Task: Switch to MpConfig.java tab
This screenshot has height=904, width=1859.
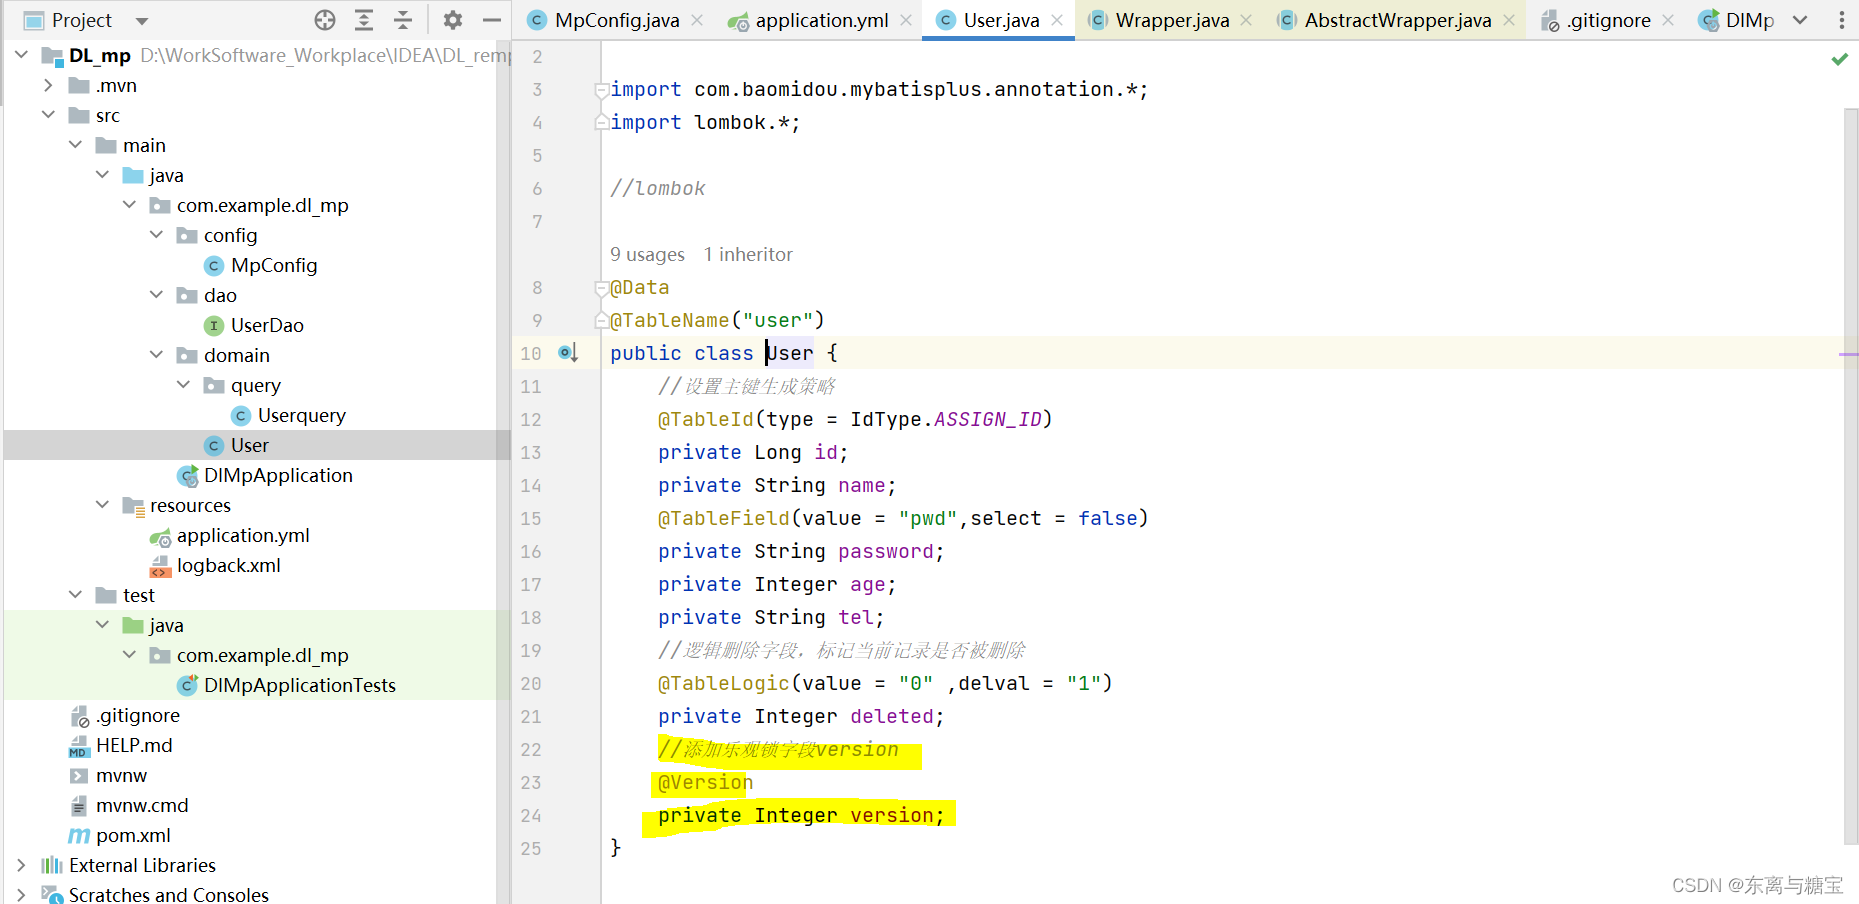Action: (616, 20)
